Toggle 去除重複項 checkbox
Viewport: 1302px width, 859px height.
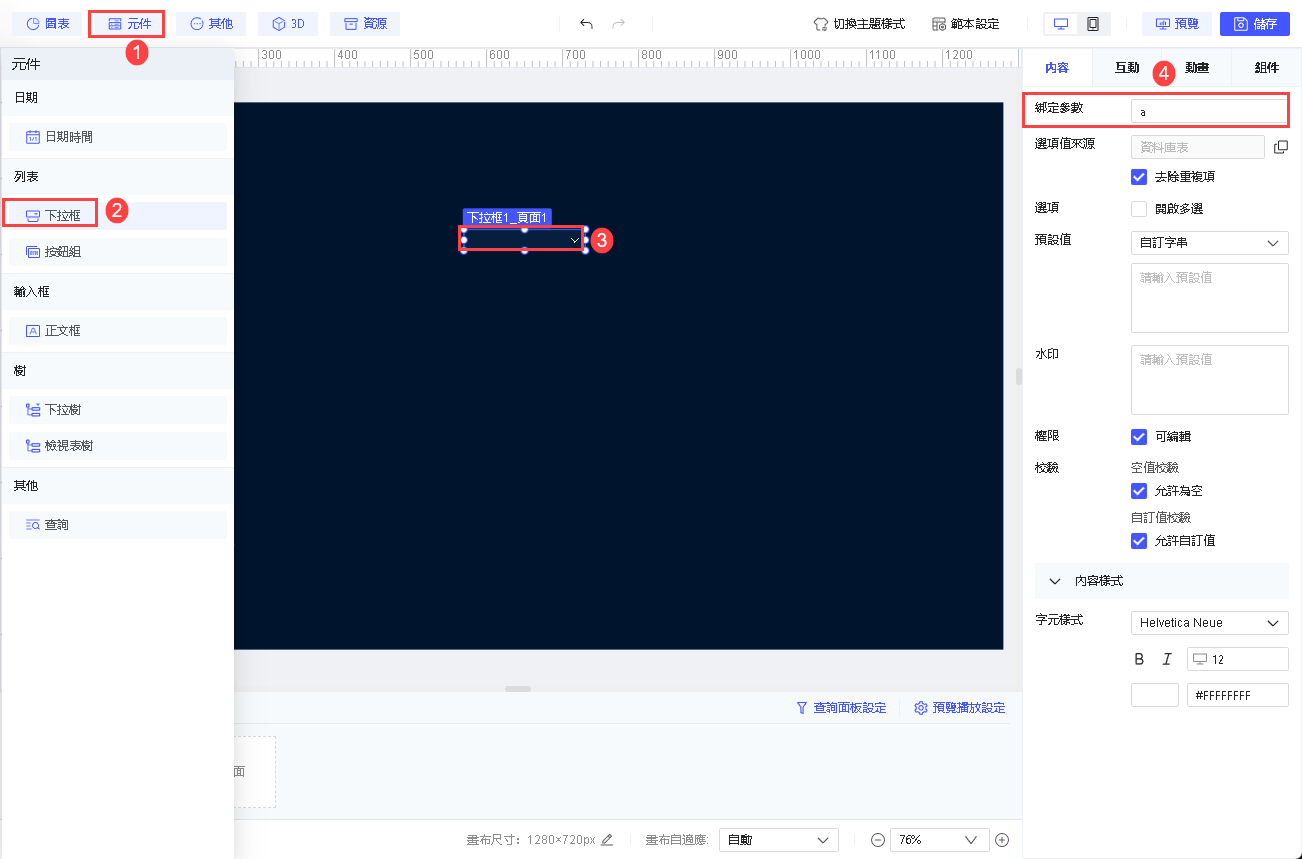pyautogui.click(x=1138, y=177)
